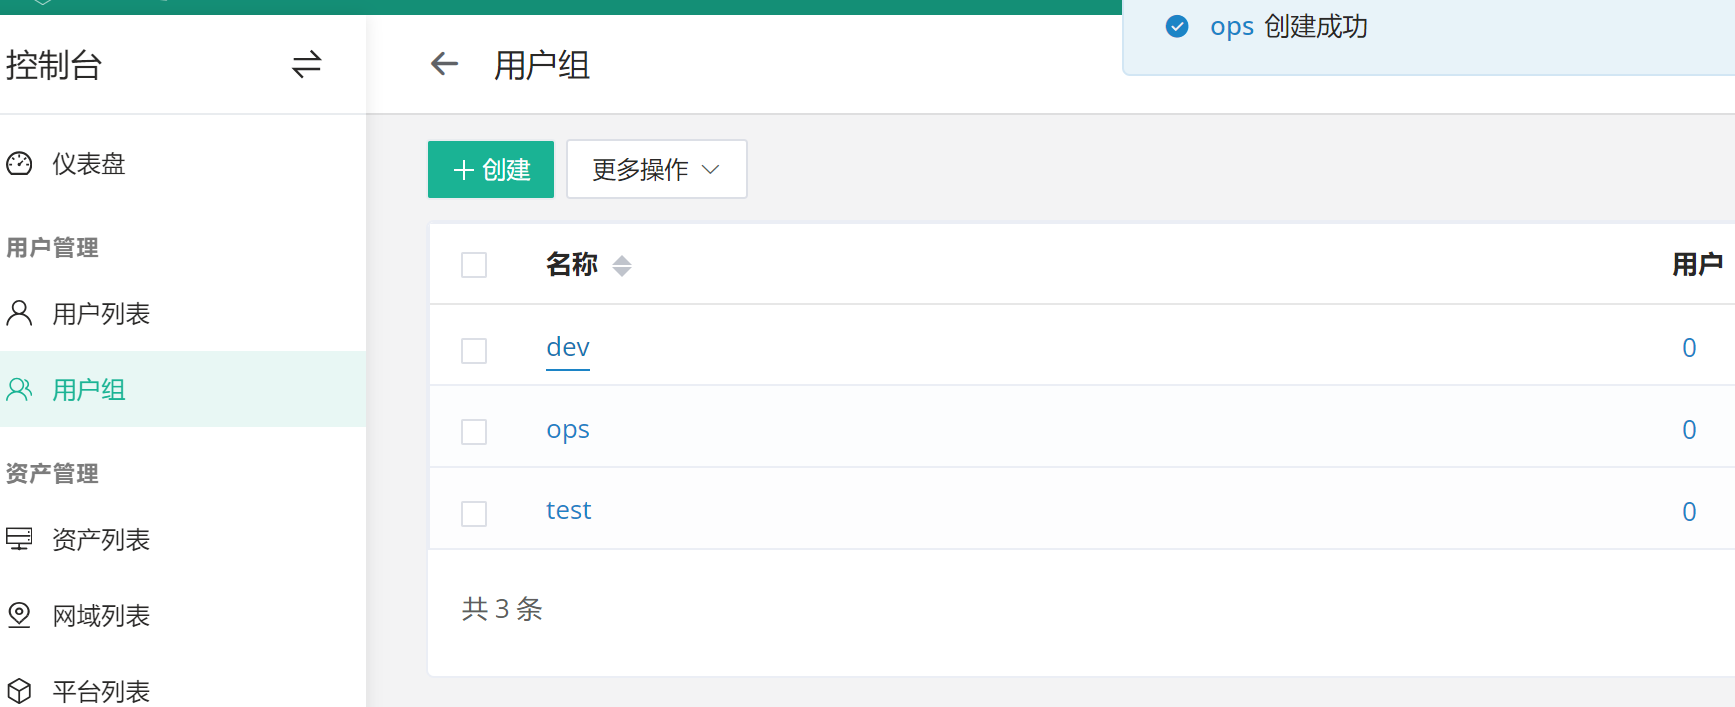This screenshot has height=707, width=1735.
Task: Click the 用户列表 person icon
Action: 19,313
